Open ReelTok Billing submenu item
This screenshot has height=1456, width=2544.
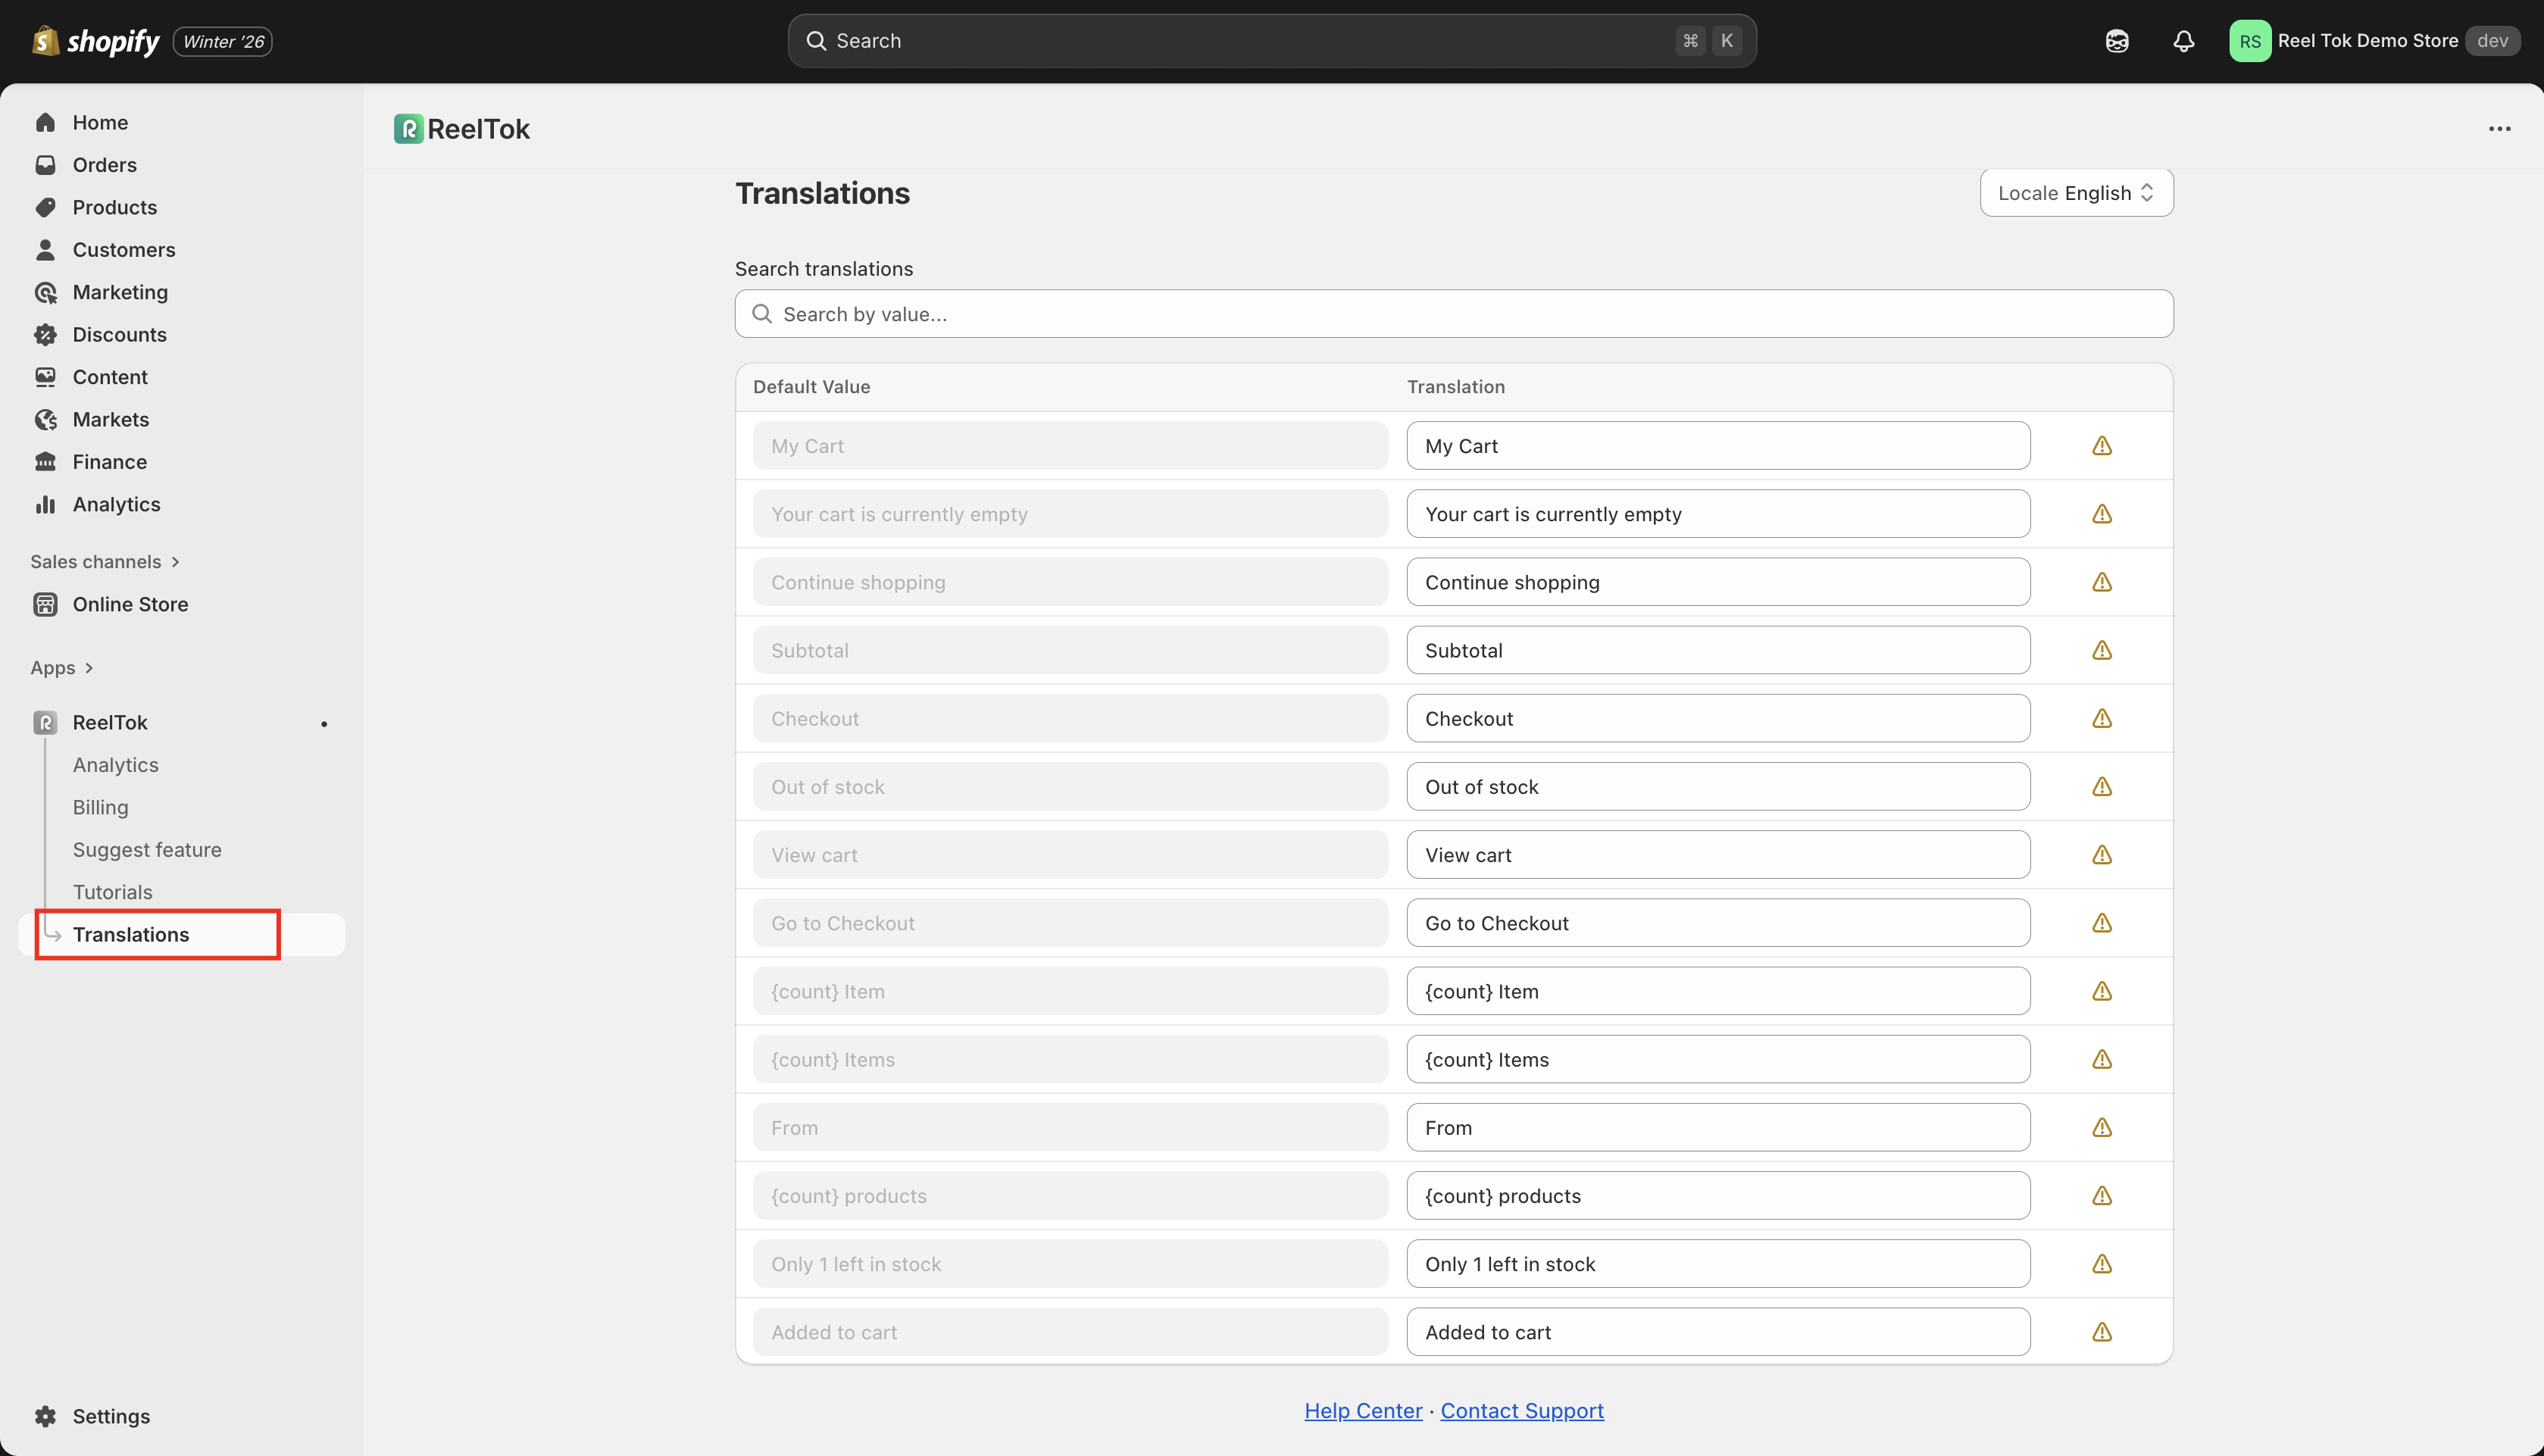pos(100,807)
